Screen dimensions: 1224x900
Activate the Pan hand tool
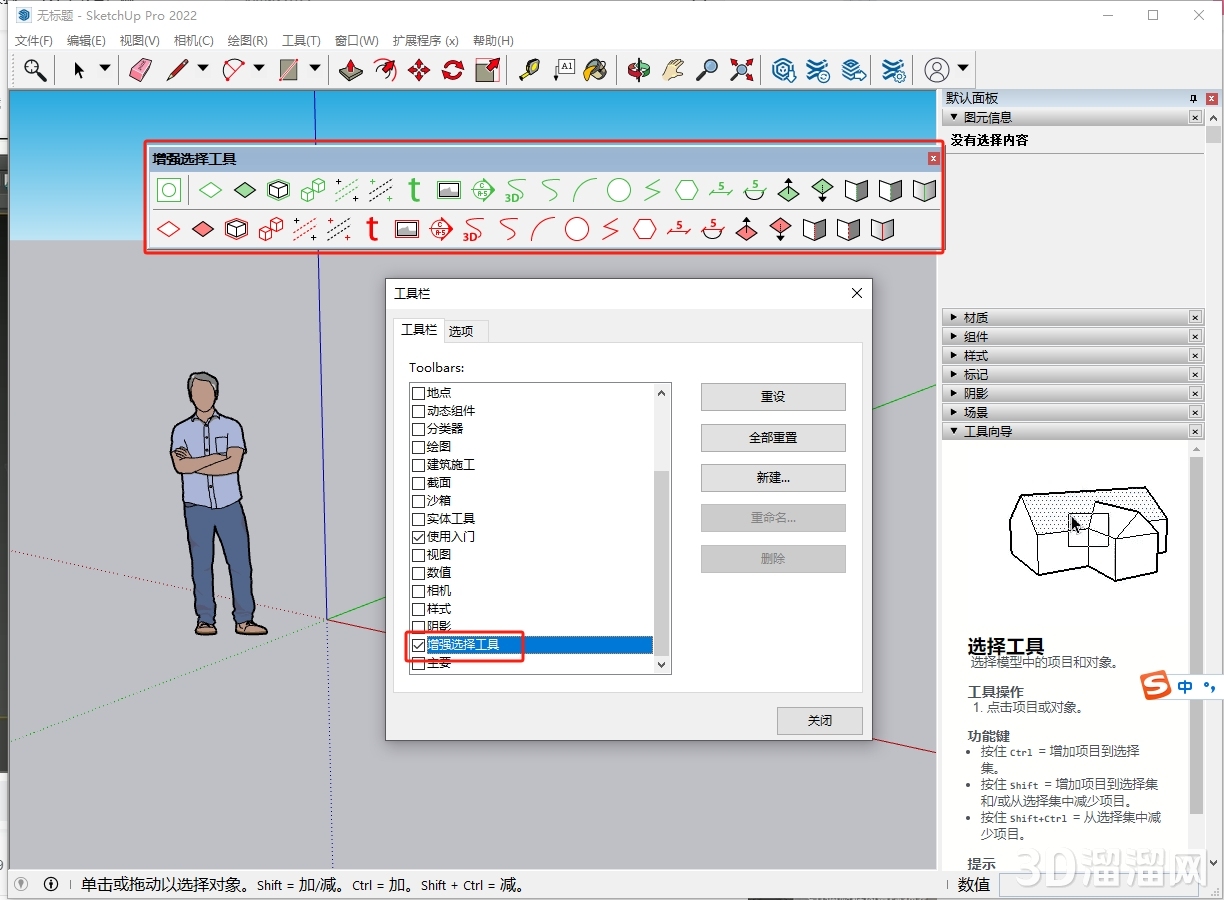pos(672,70)
